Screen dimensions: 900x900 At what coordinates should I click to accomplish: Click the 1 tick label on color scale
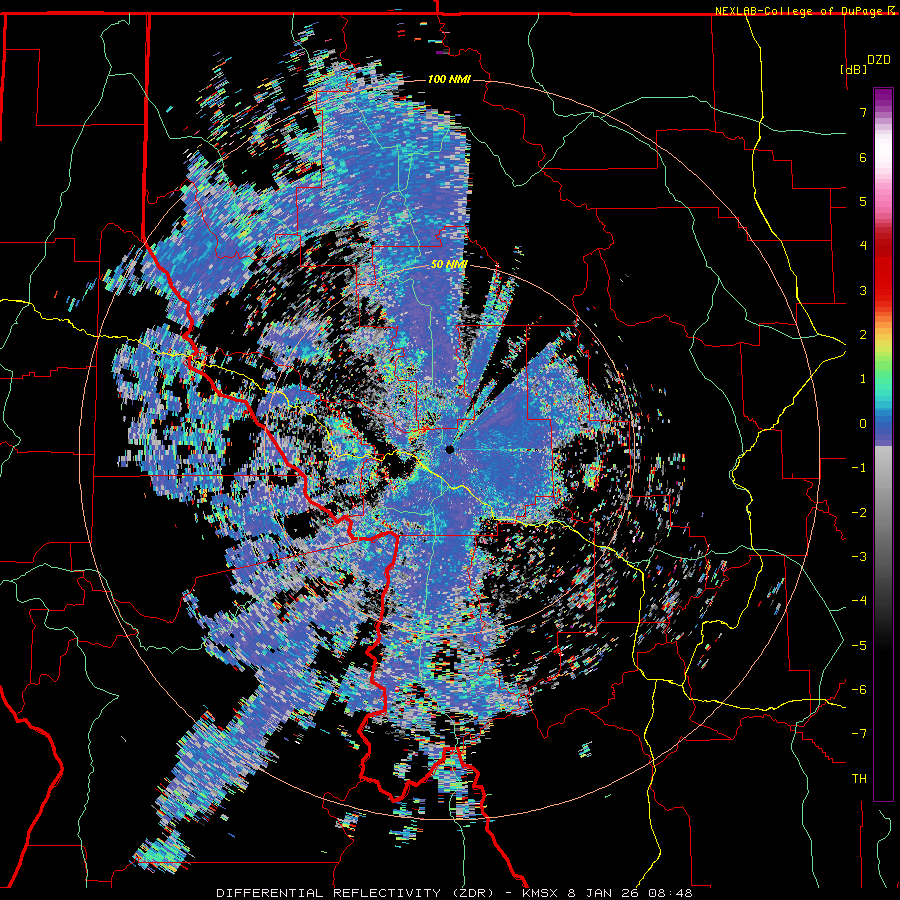tap(863, 379)
